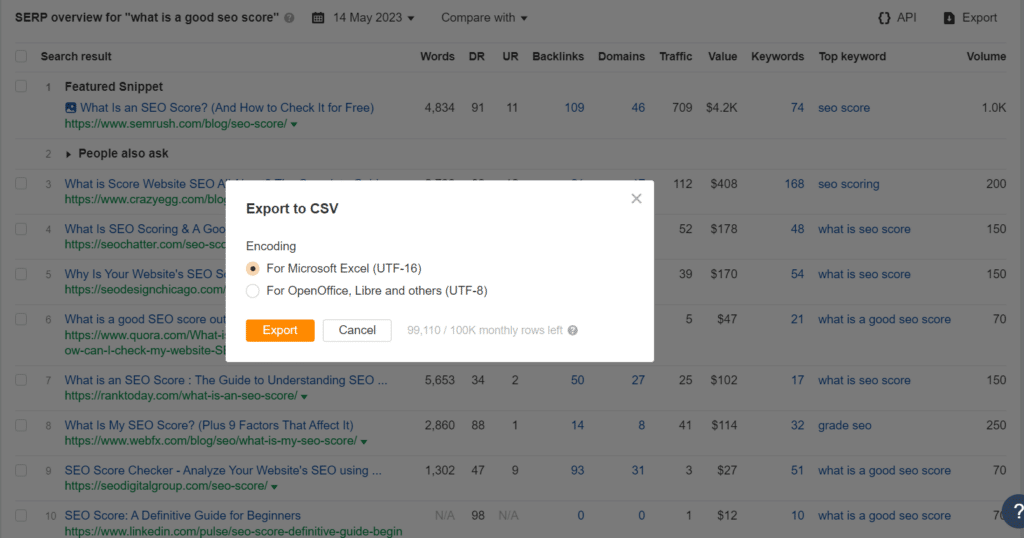Sort by the Traffic column header
The width and height of the screenshot is (1024, 538).
[675, 56]
